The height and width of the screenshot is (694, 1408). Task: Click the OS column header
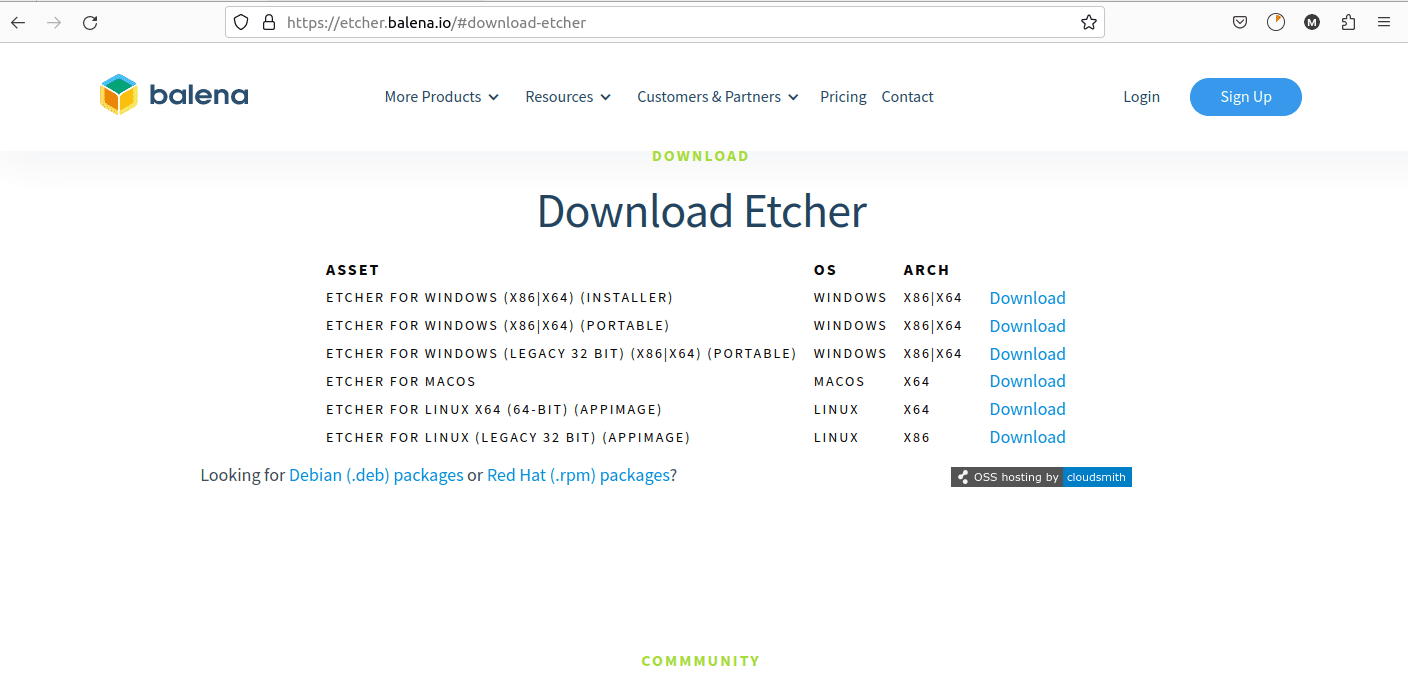[x=825, y=270]
